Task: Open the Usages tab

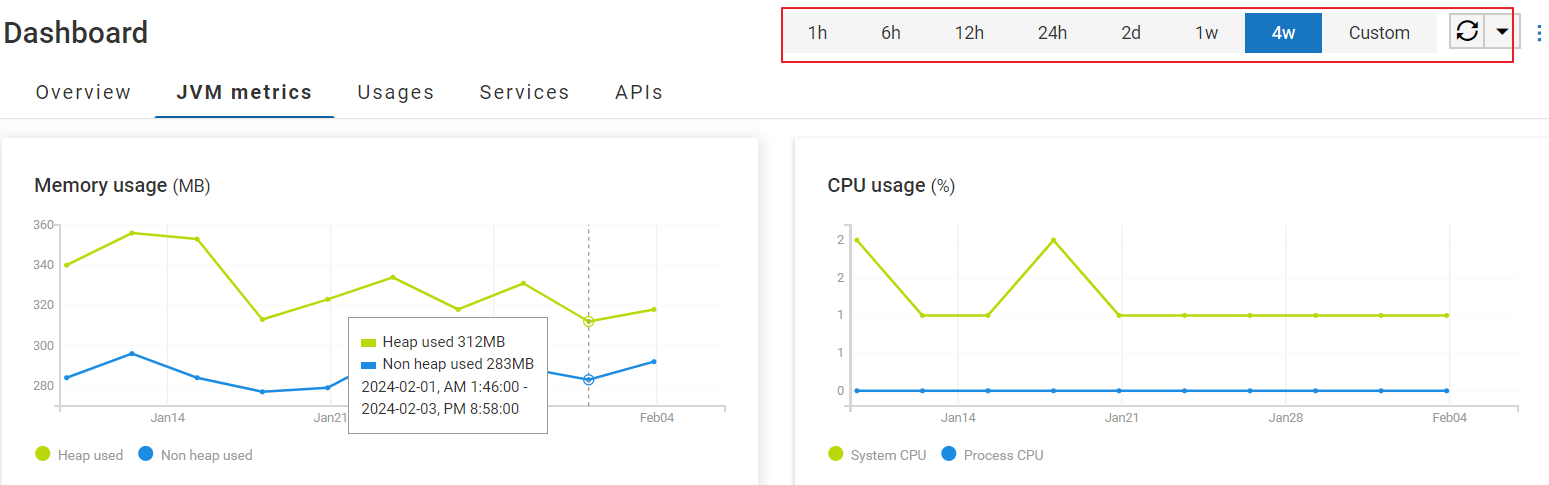Action: tap(396, 93)
